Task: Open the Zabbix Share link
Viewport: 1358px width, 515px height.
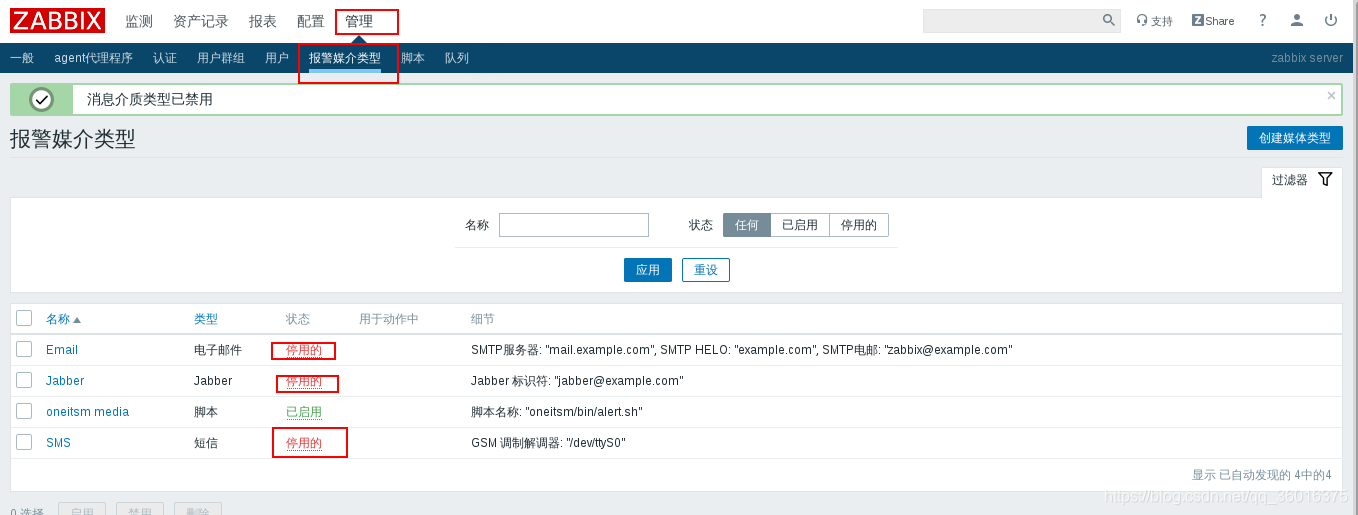Action: coord(1213,21)
